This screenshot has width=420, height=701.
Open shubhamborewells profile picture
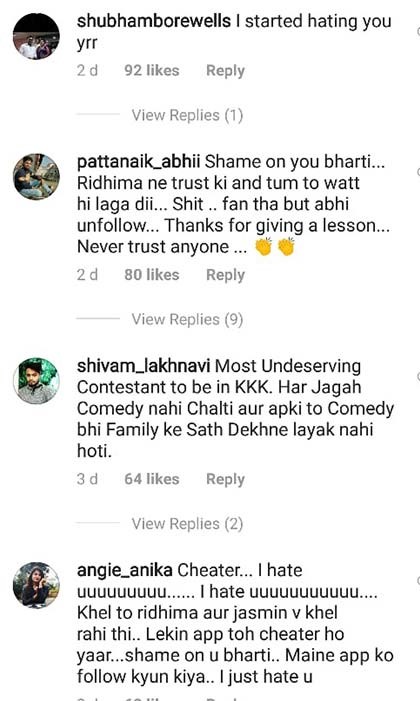[36, 36]
